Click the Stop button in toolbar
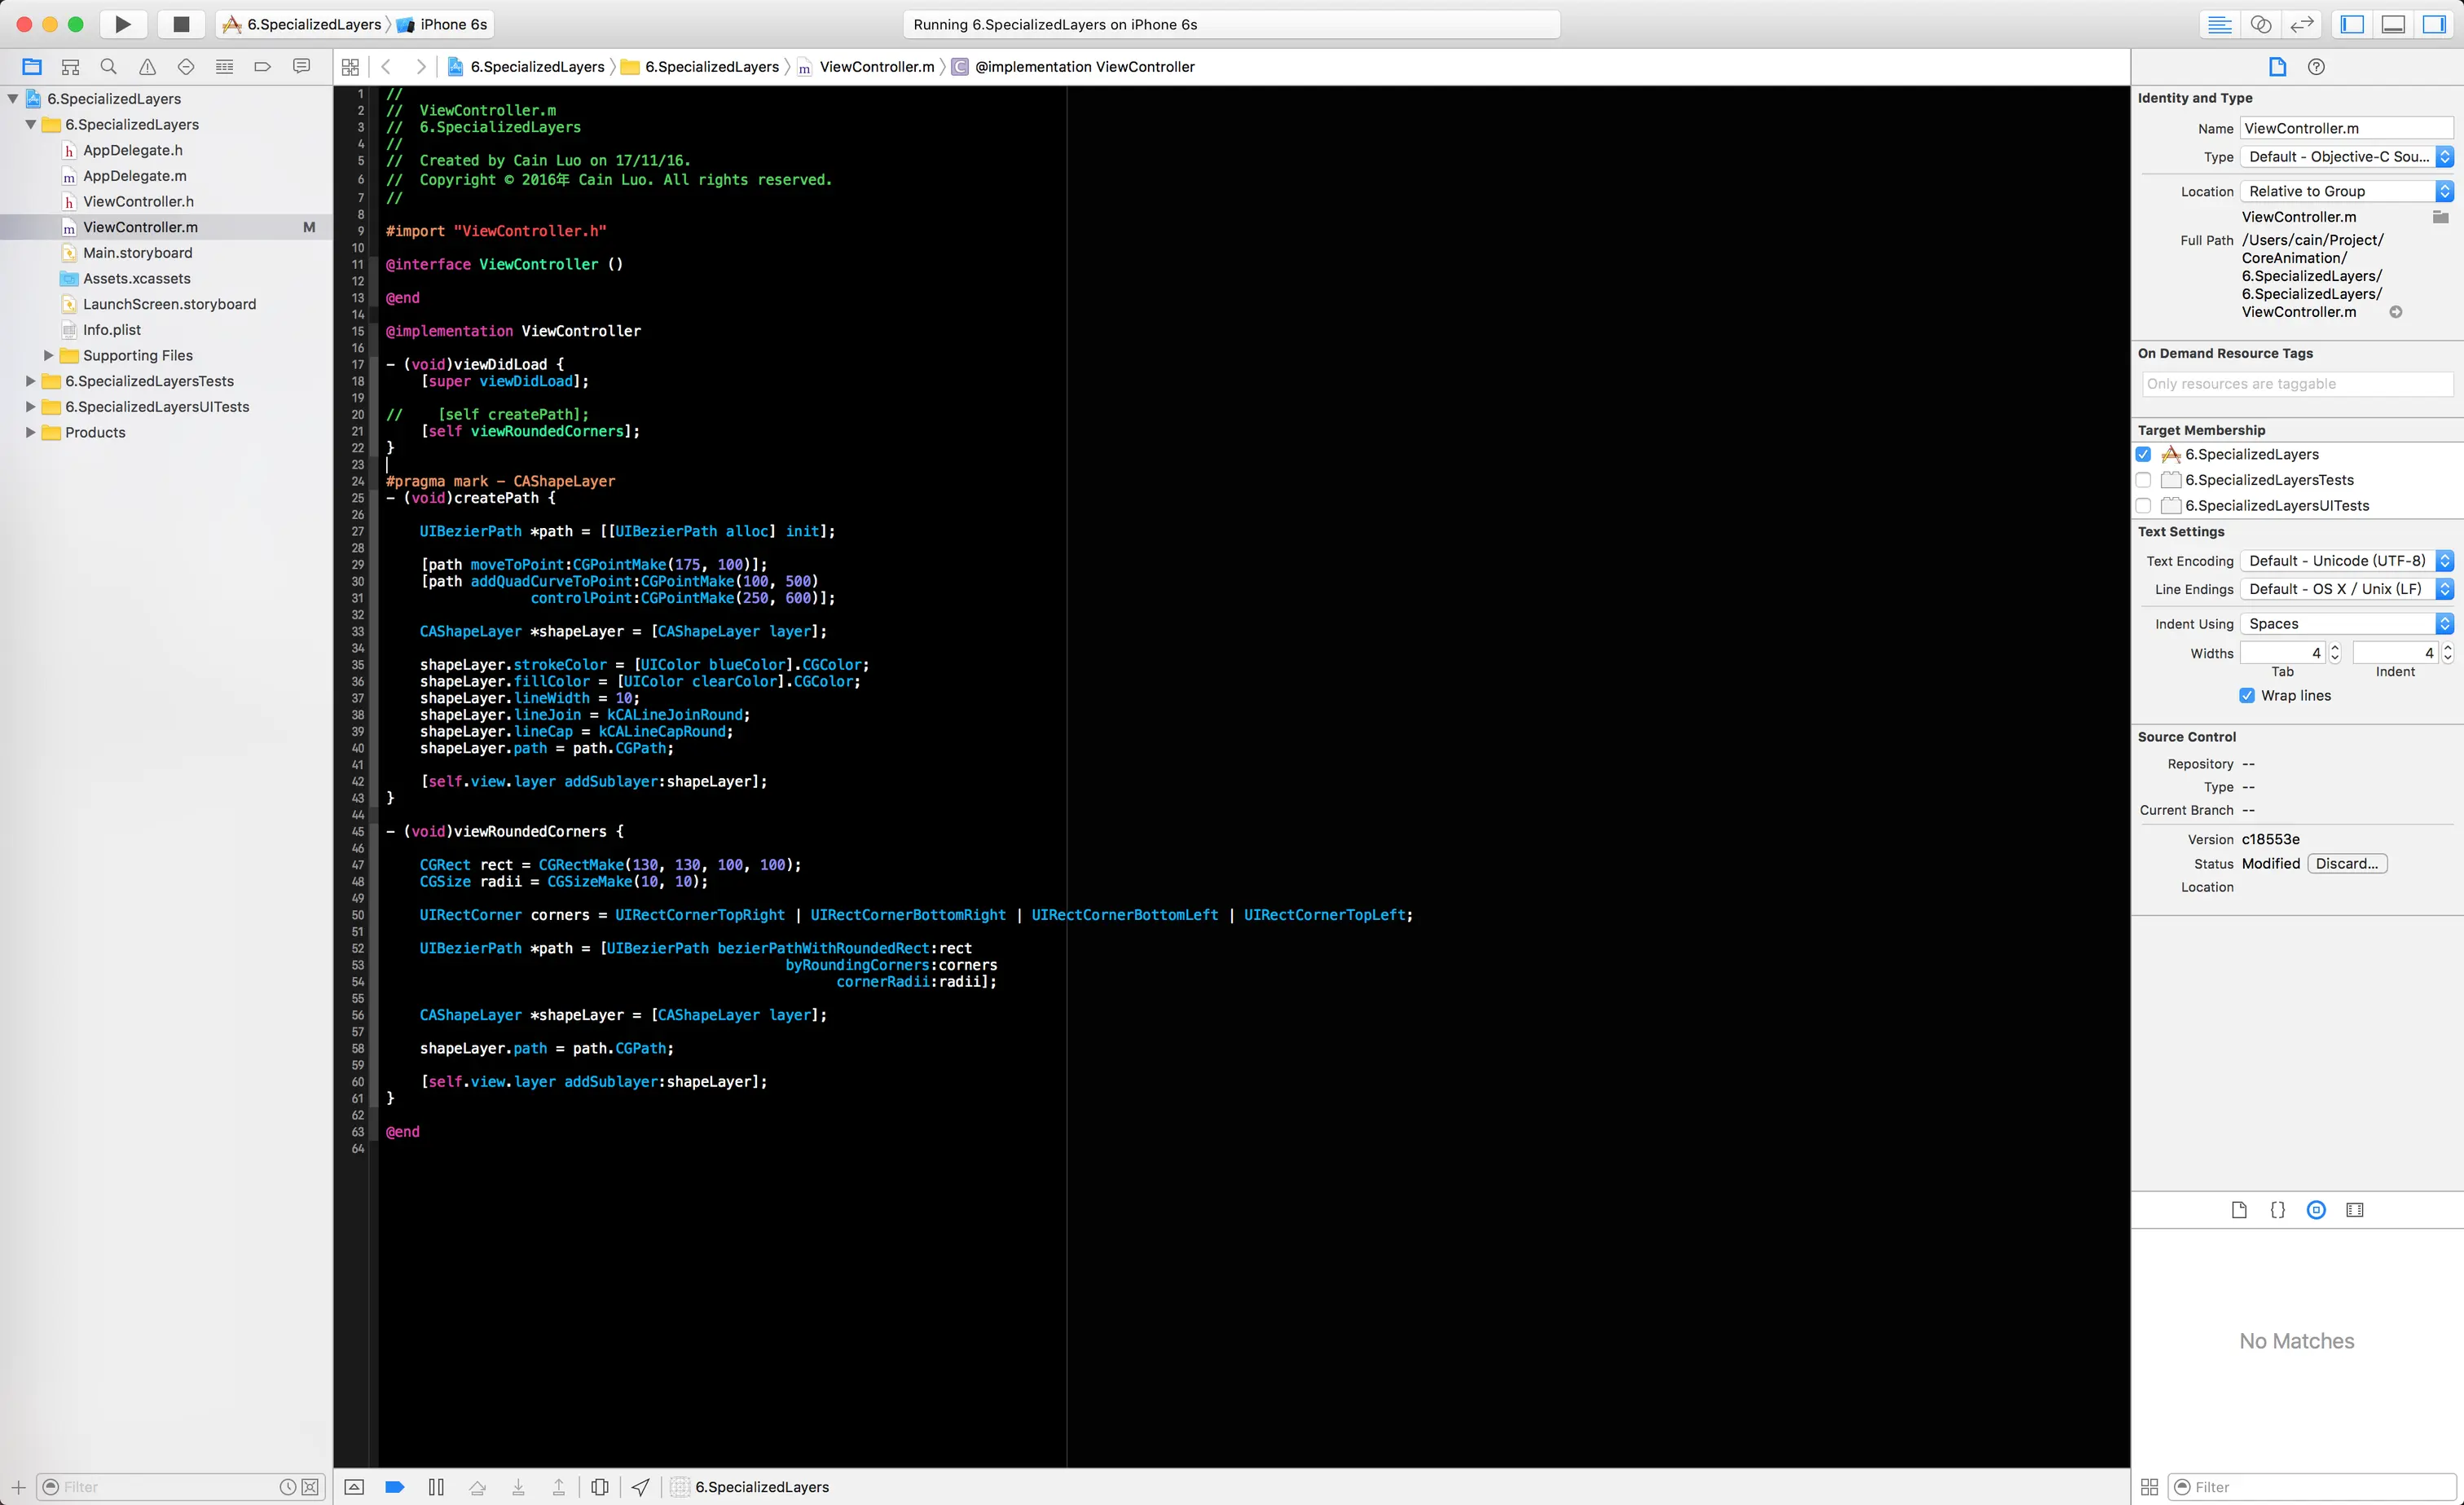 pos(181,24)
